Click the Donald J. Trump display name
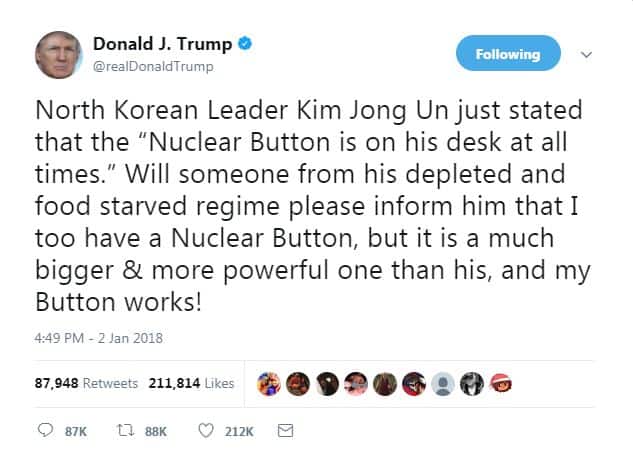The height and width of the screenshot is (469, 633). 162,44
